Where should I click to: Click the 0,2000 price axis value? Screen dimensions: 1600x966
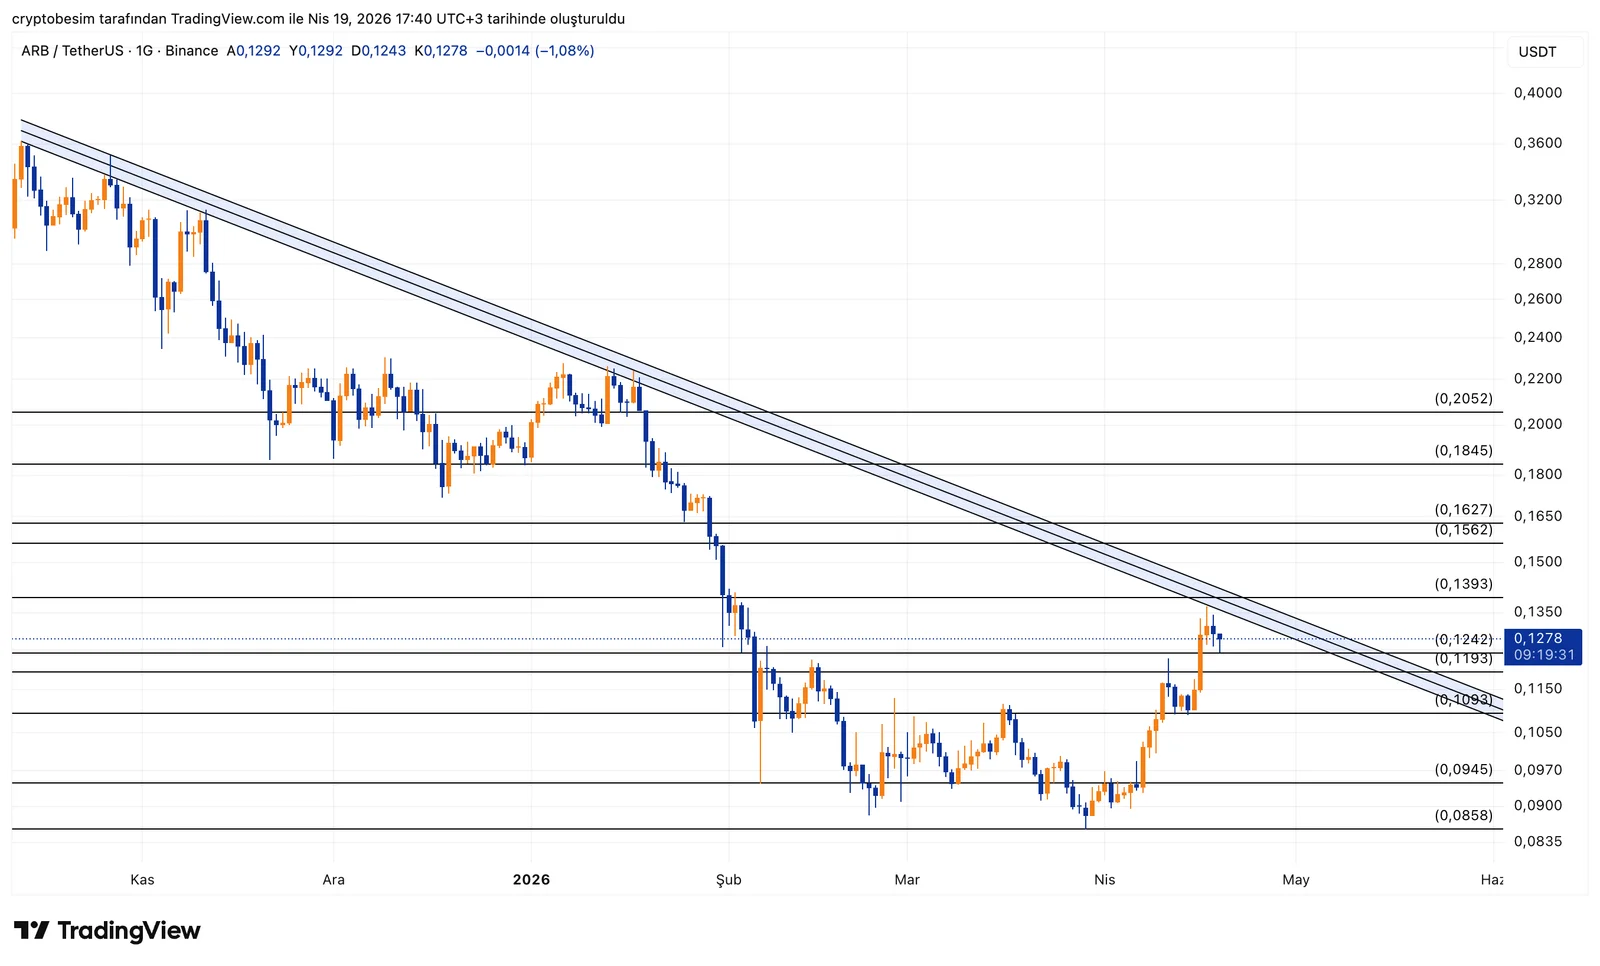[x=1537, y=424]
